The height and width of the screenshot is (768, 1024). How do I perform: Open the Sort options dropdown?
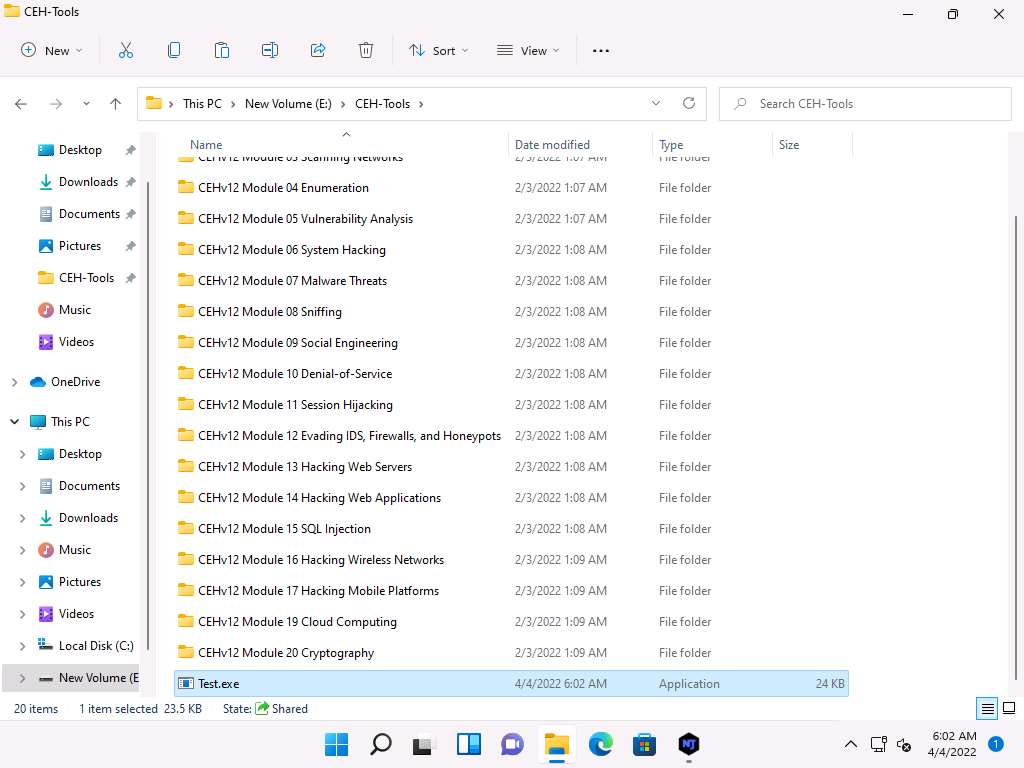click(438, 50)
